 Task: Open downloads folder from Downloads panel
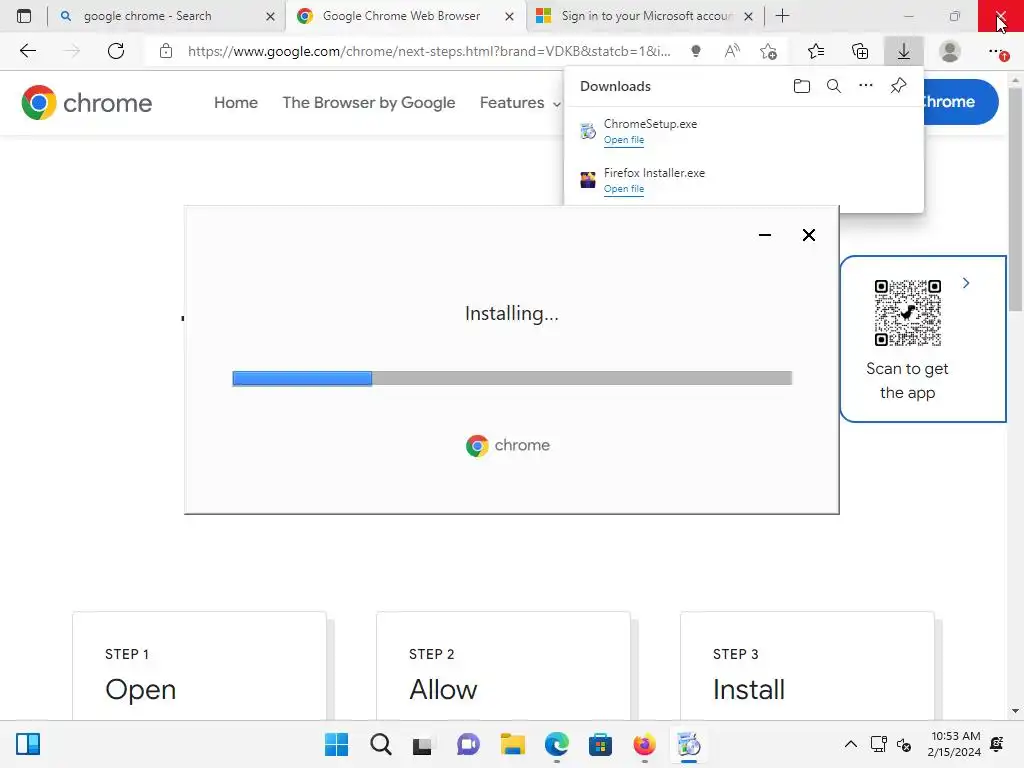pyautogui.click(x=801, y=86)
